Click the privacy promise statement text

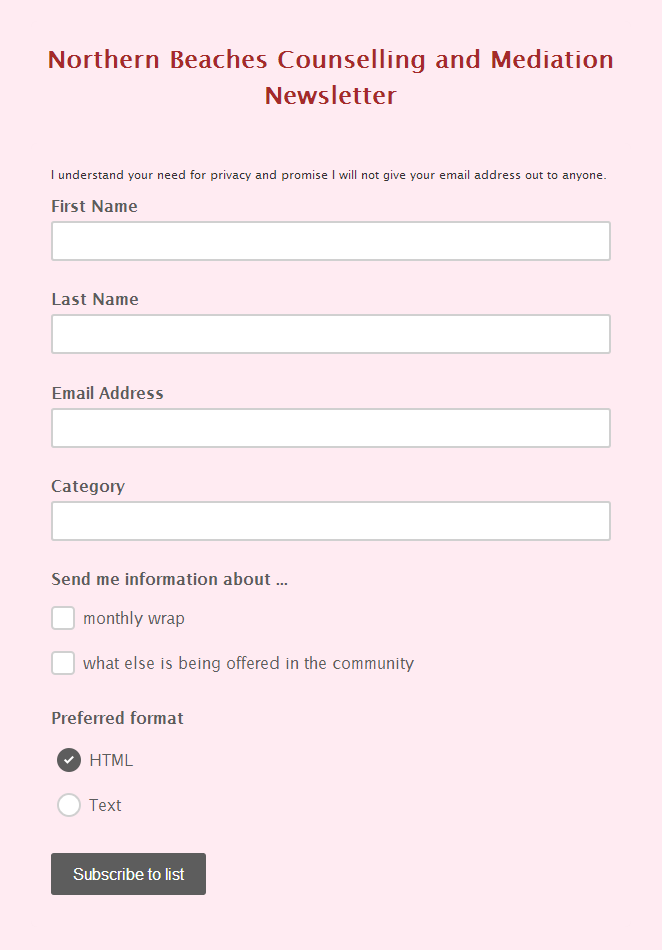pos(328,174)
